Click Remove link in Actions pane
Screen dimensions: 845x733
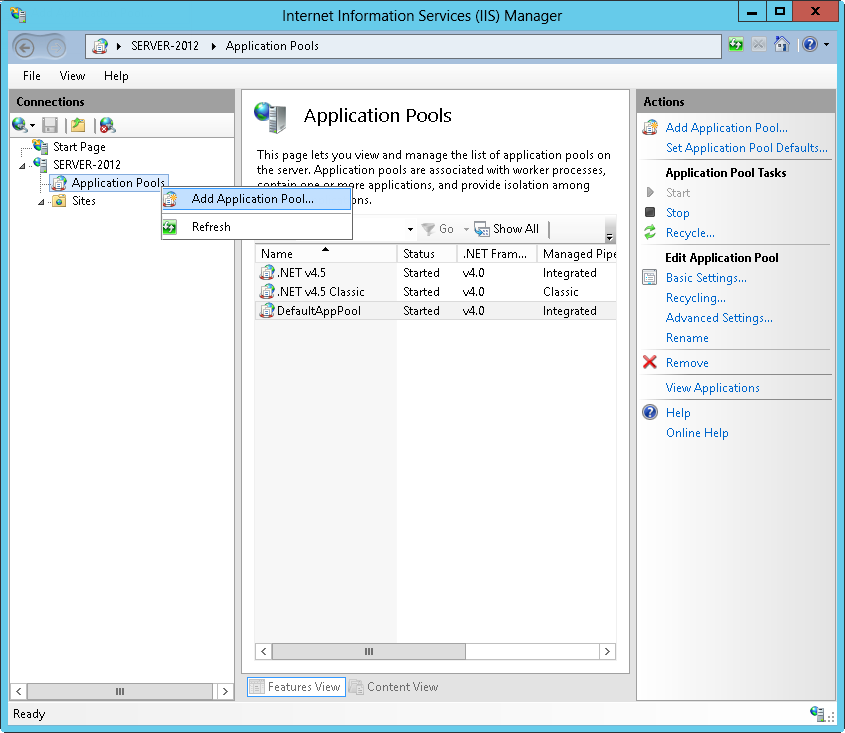(x=687, y=363)
